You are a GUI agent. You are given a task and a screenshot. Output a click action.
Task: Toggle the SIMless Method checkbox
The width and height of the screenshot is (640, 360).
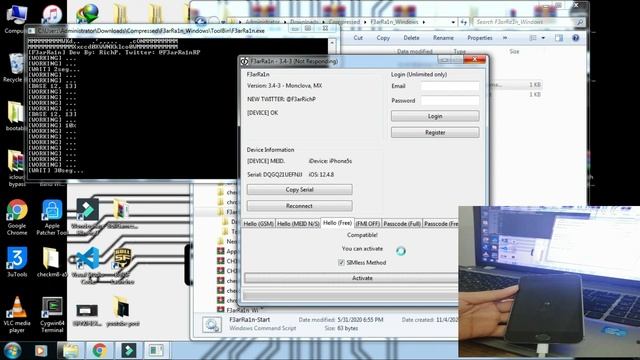coord(341,262)
